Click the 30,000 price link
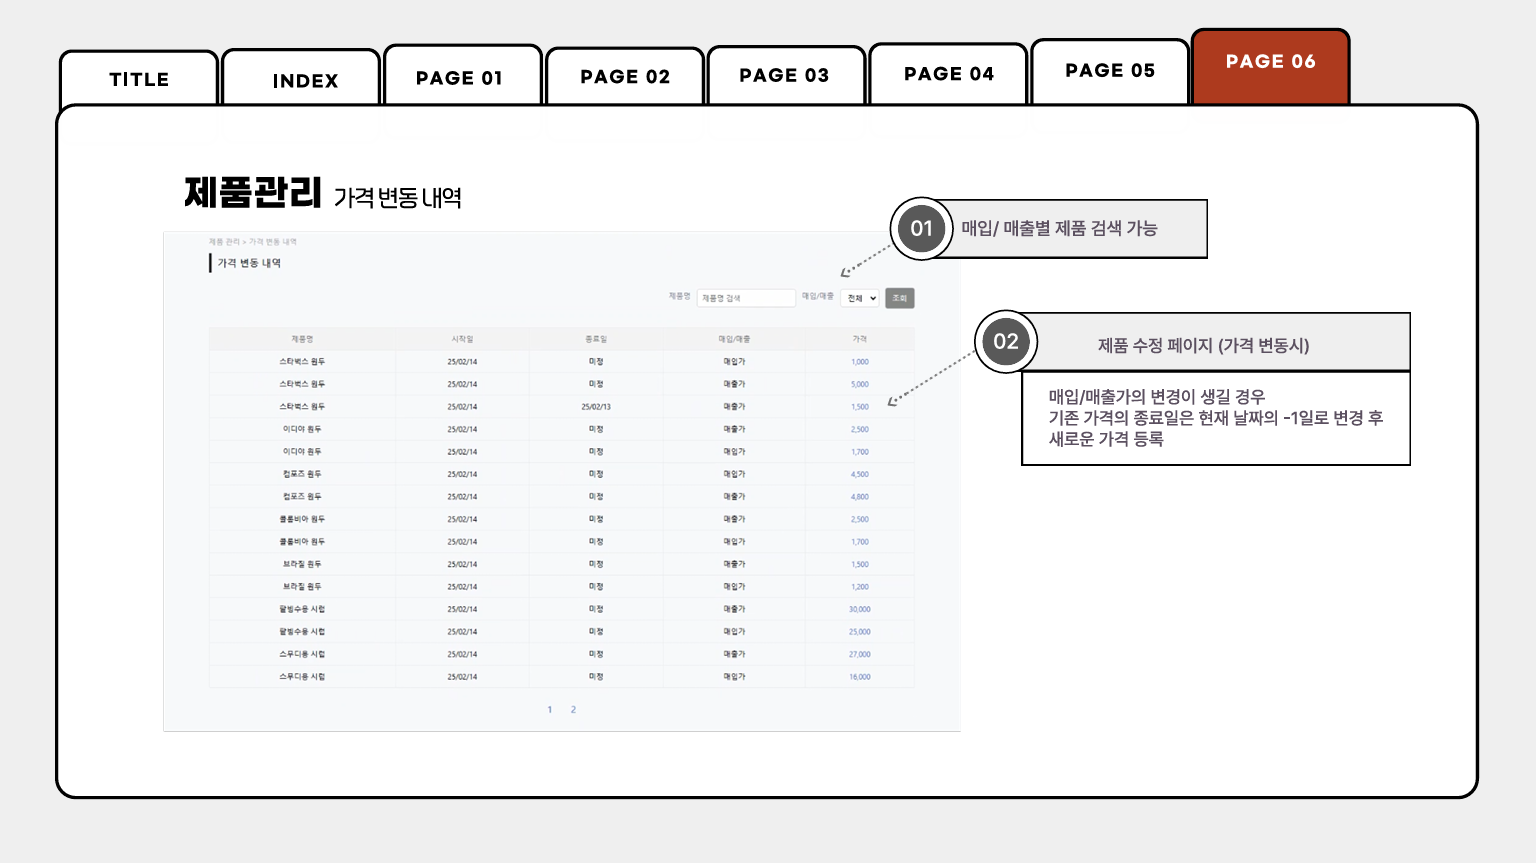Screen dimensions: 1536x863 [860, 609]
